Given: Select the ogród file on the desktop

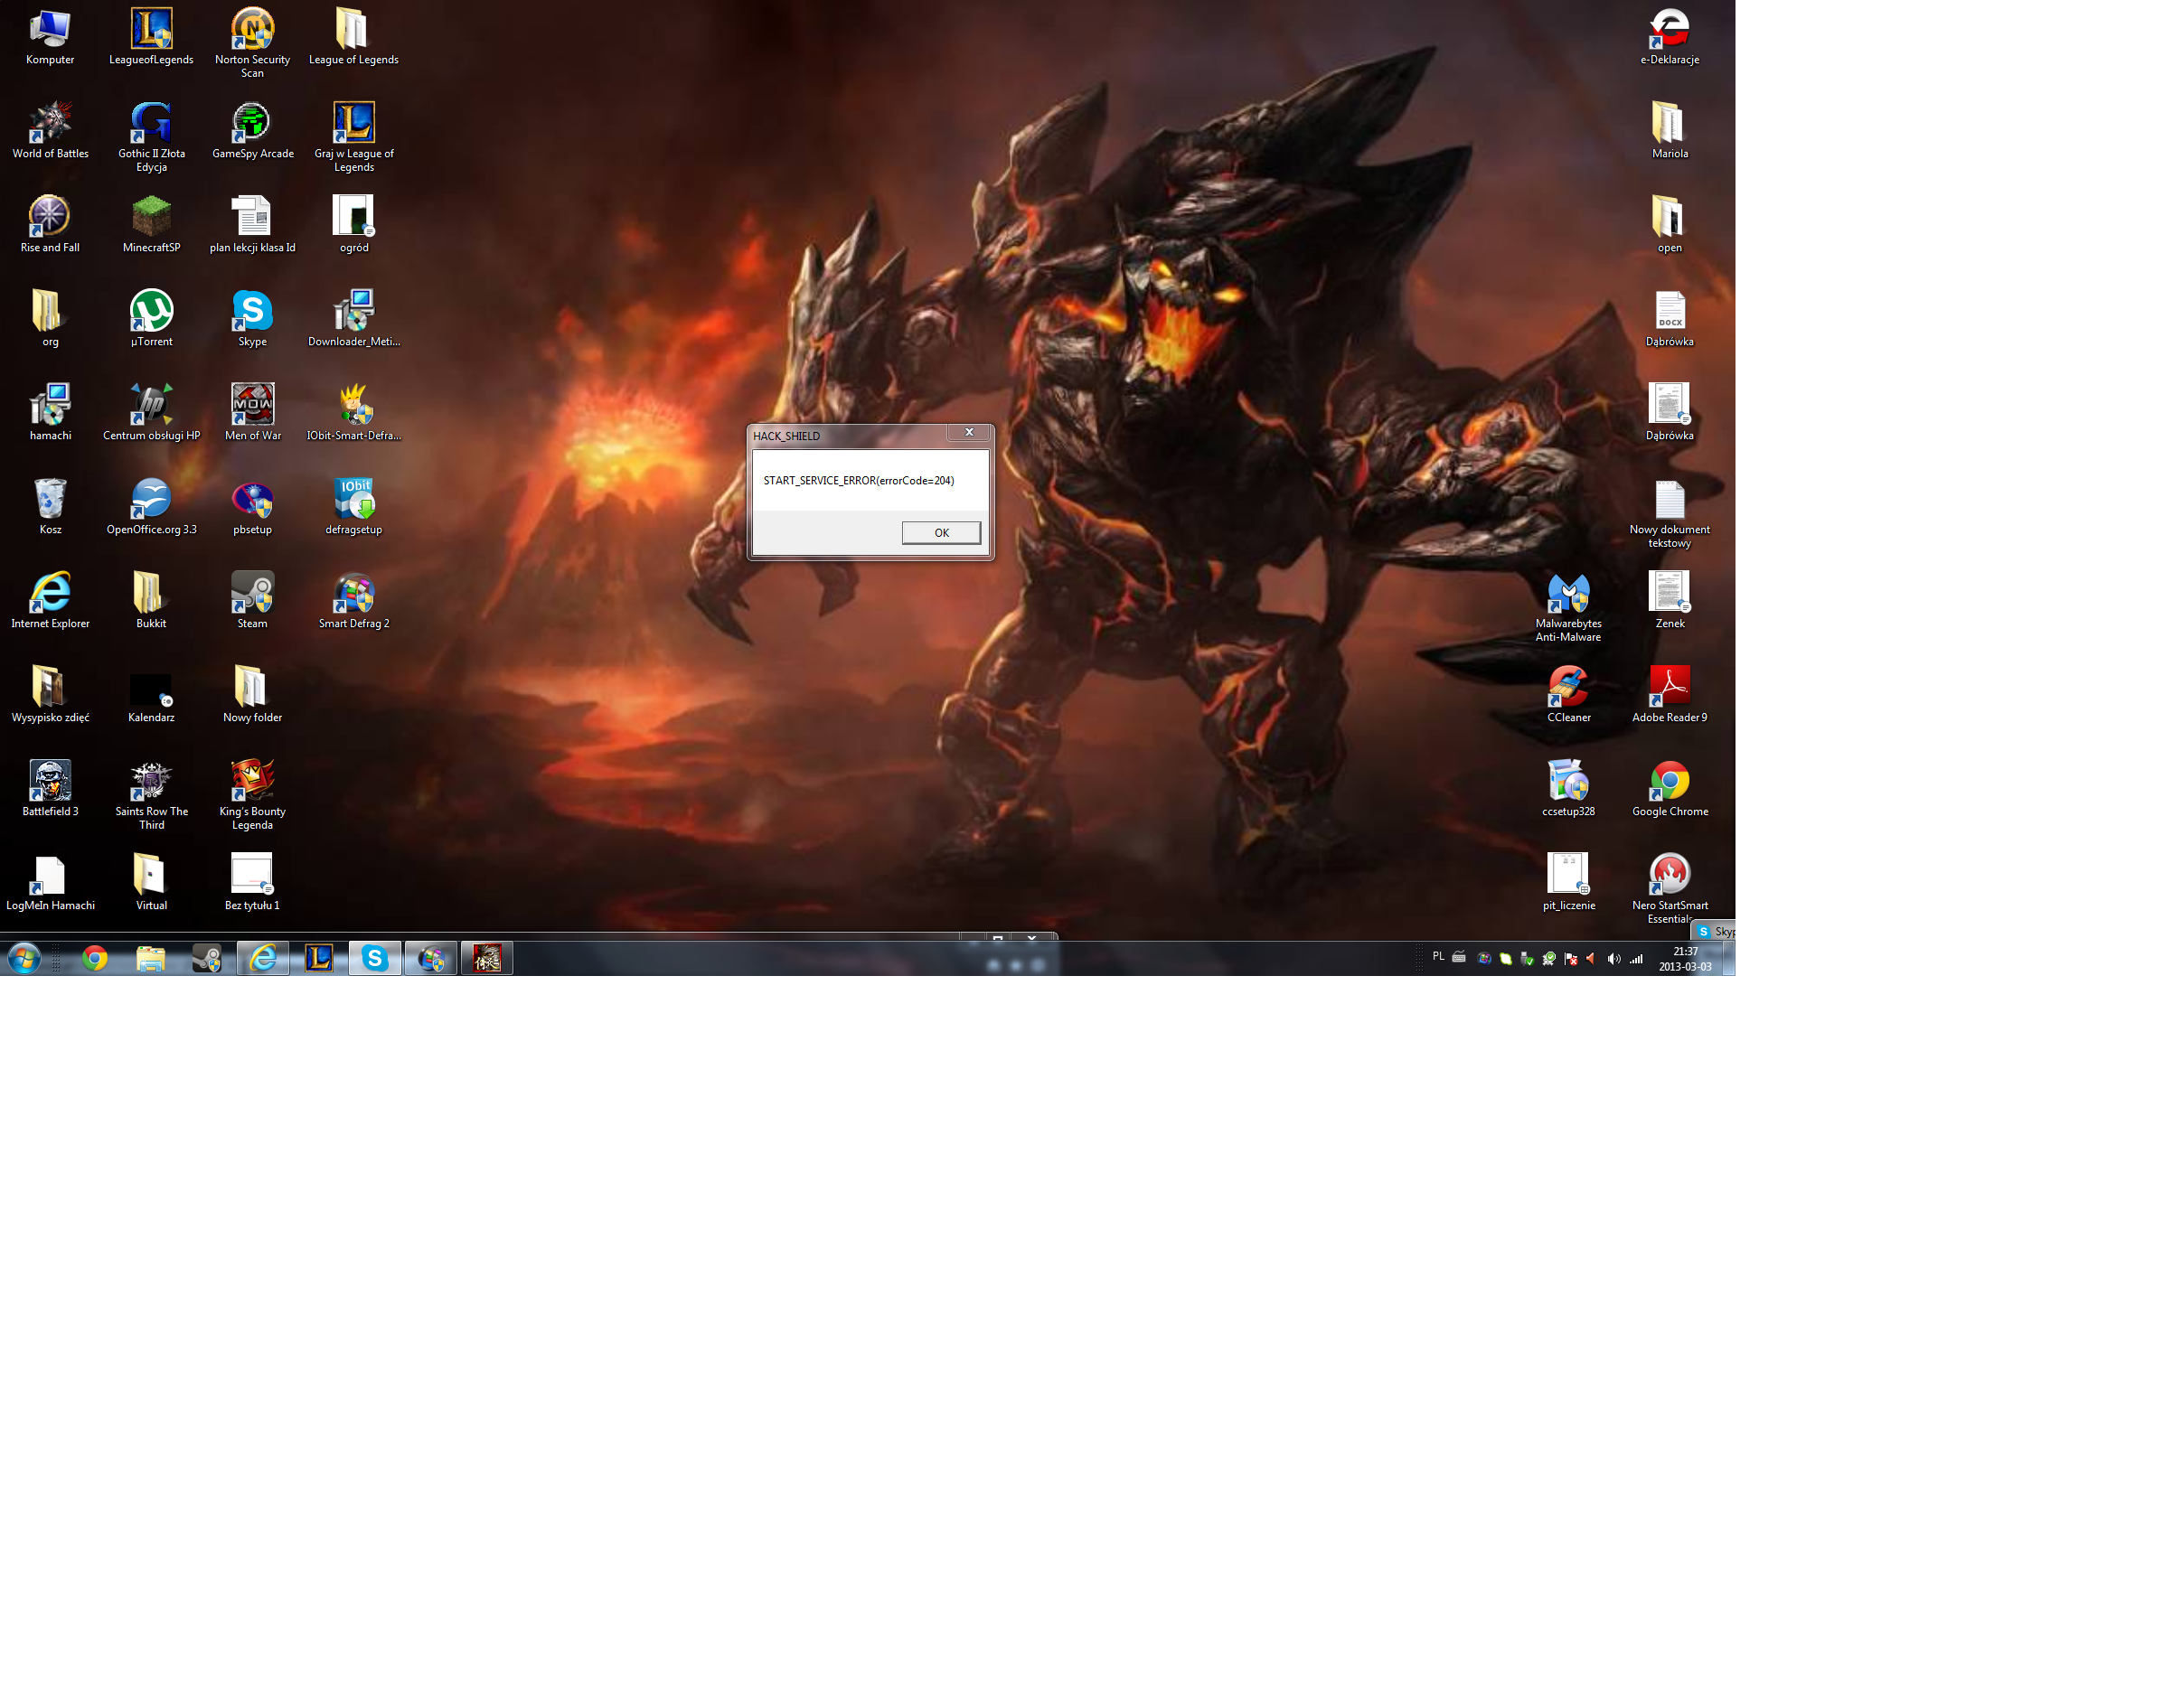Looking at the screenshot, I should click(x=353, y=225).
